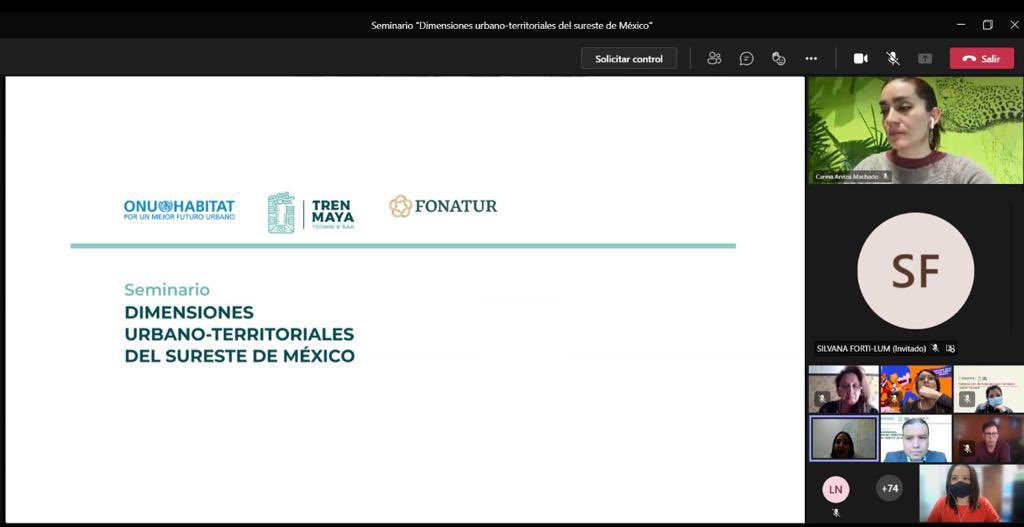Select the participant tile with the wallpaper background
Image resolution: width=1024 pixels, height=527 pixels.
coord(844,389)
